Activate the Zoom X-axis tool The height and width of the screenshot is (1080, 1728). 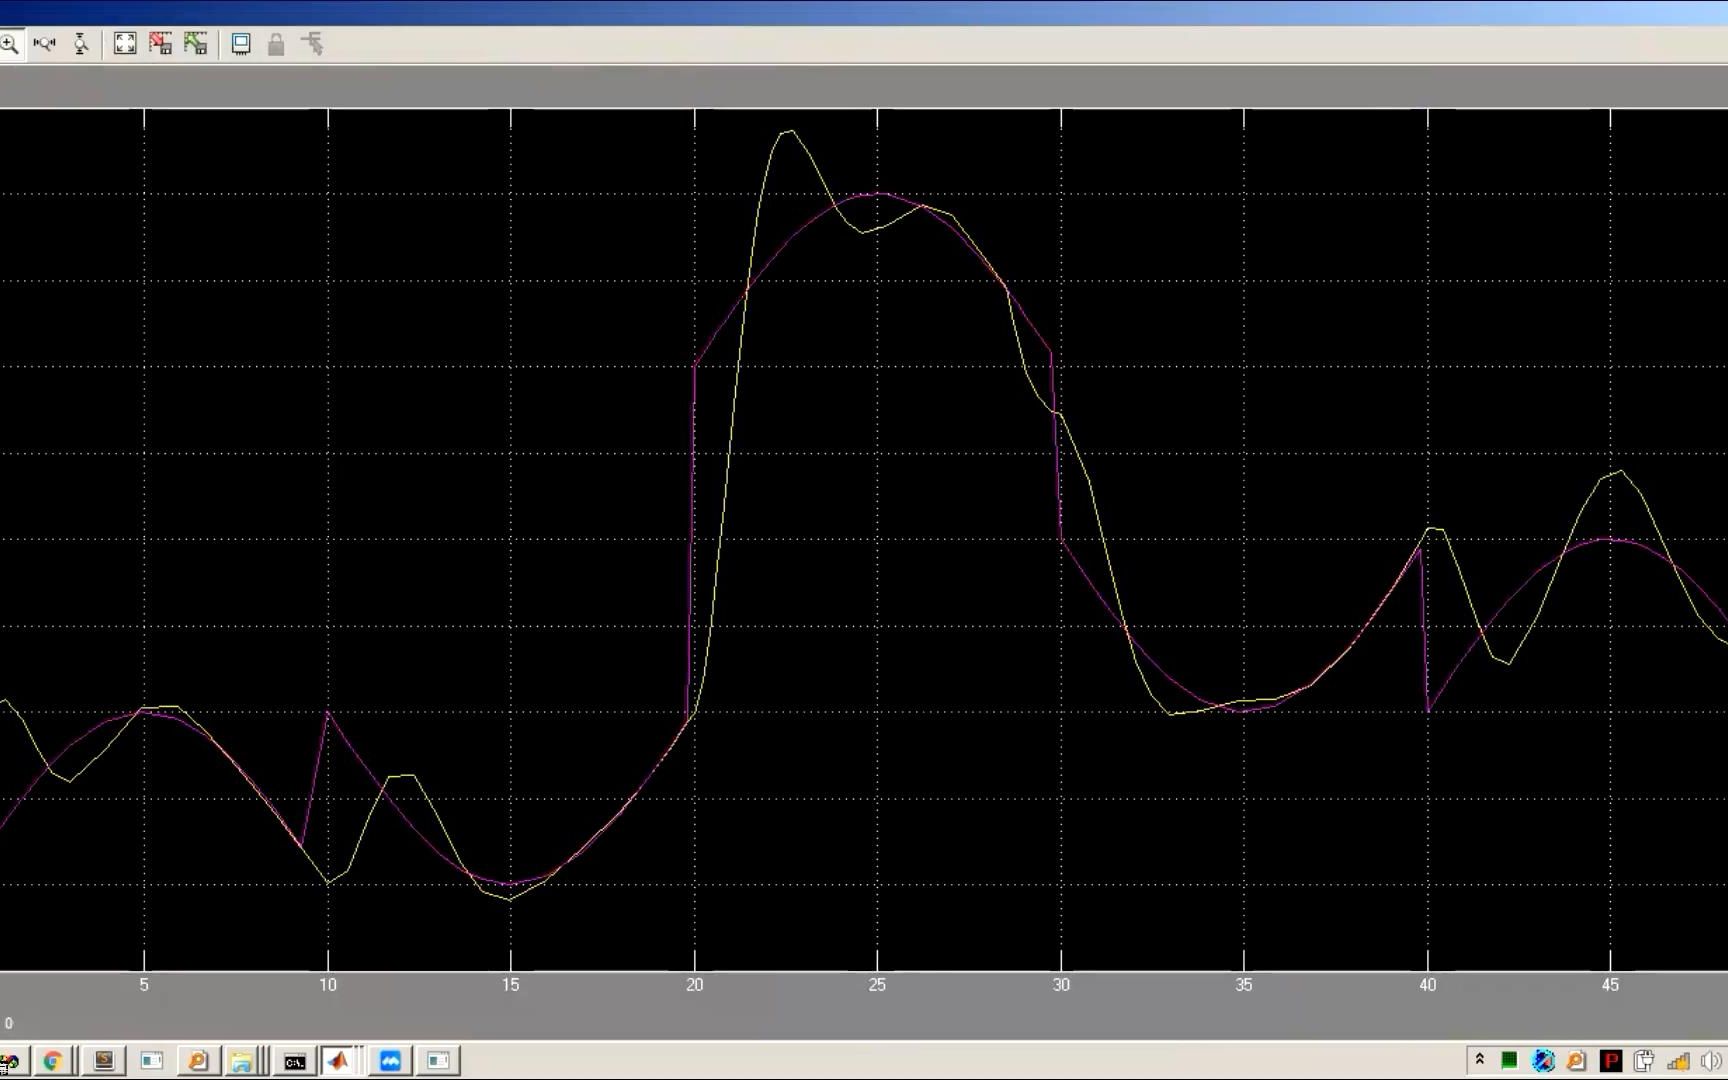[x=45, y=44]
